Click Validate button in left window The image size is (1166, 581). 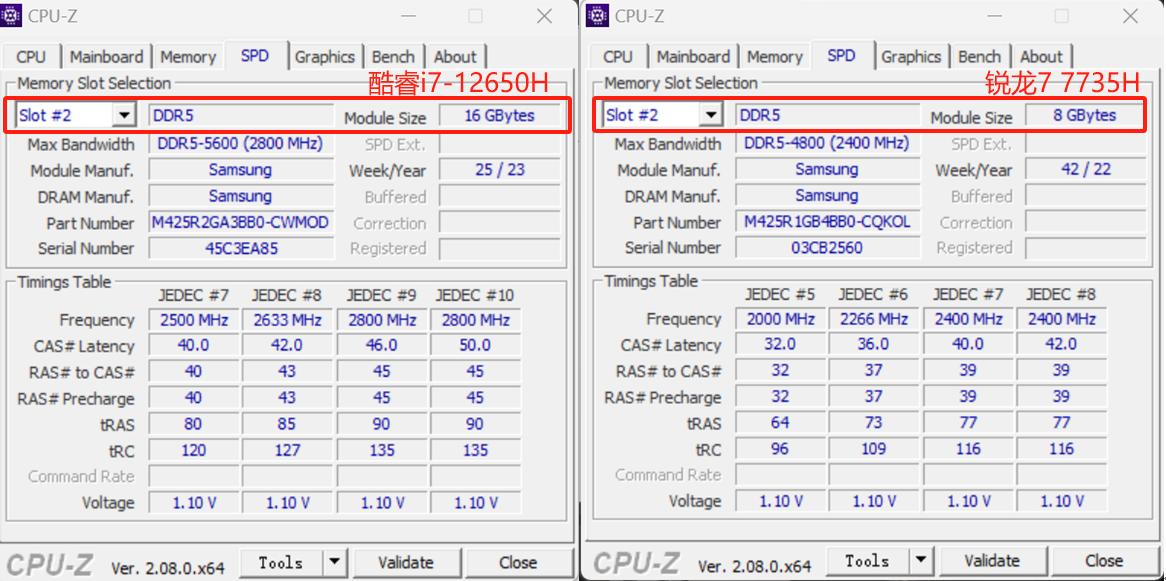tap(406, 562)
